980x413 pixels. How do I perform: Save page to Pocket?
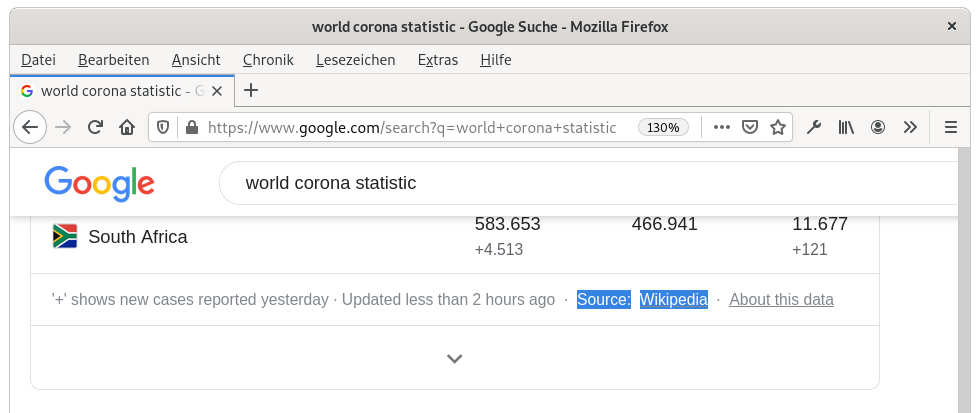click(749, 127)
